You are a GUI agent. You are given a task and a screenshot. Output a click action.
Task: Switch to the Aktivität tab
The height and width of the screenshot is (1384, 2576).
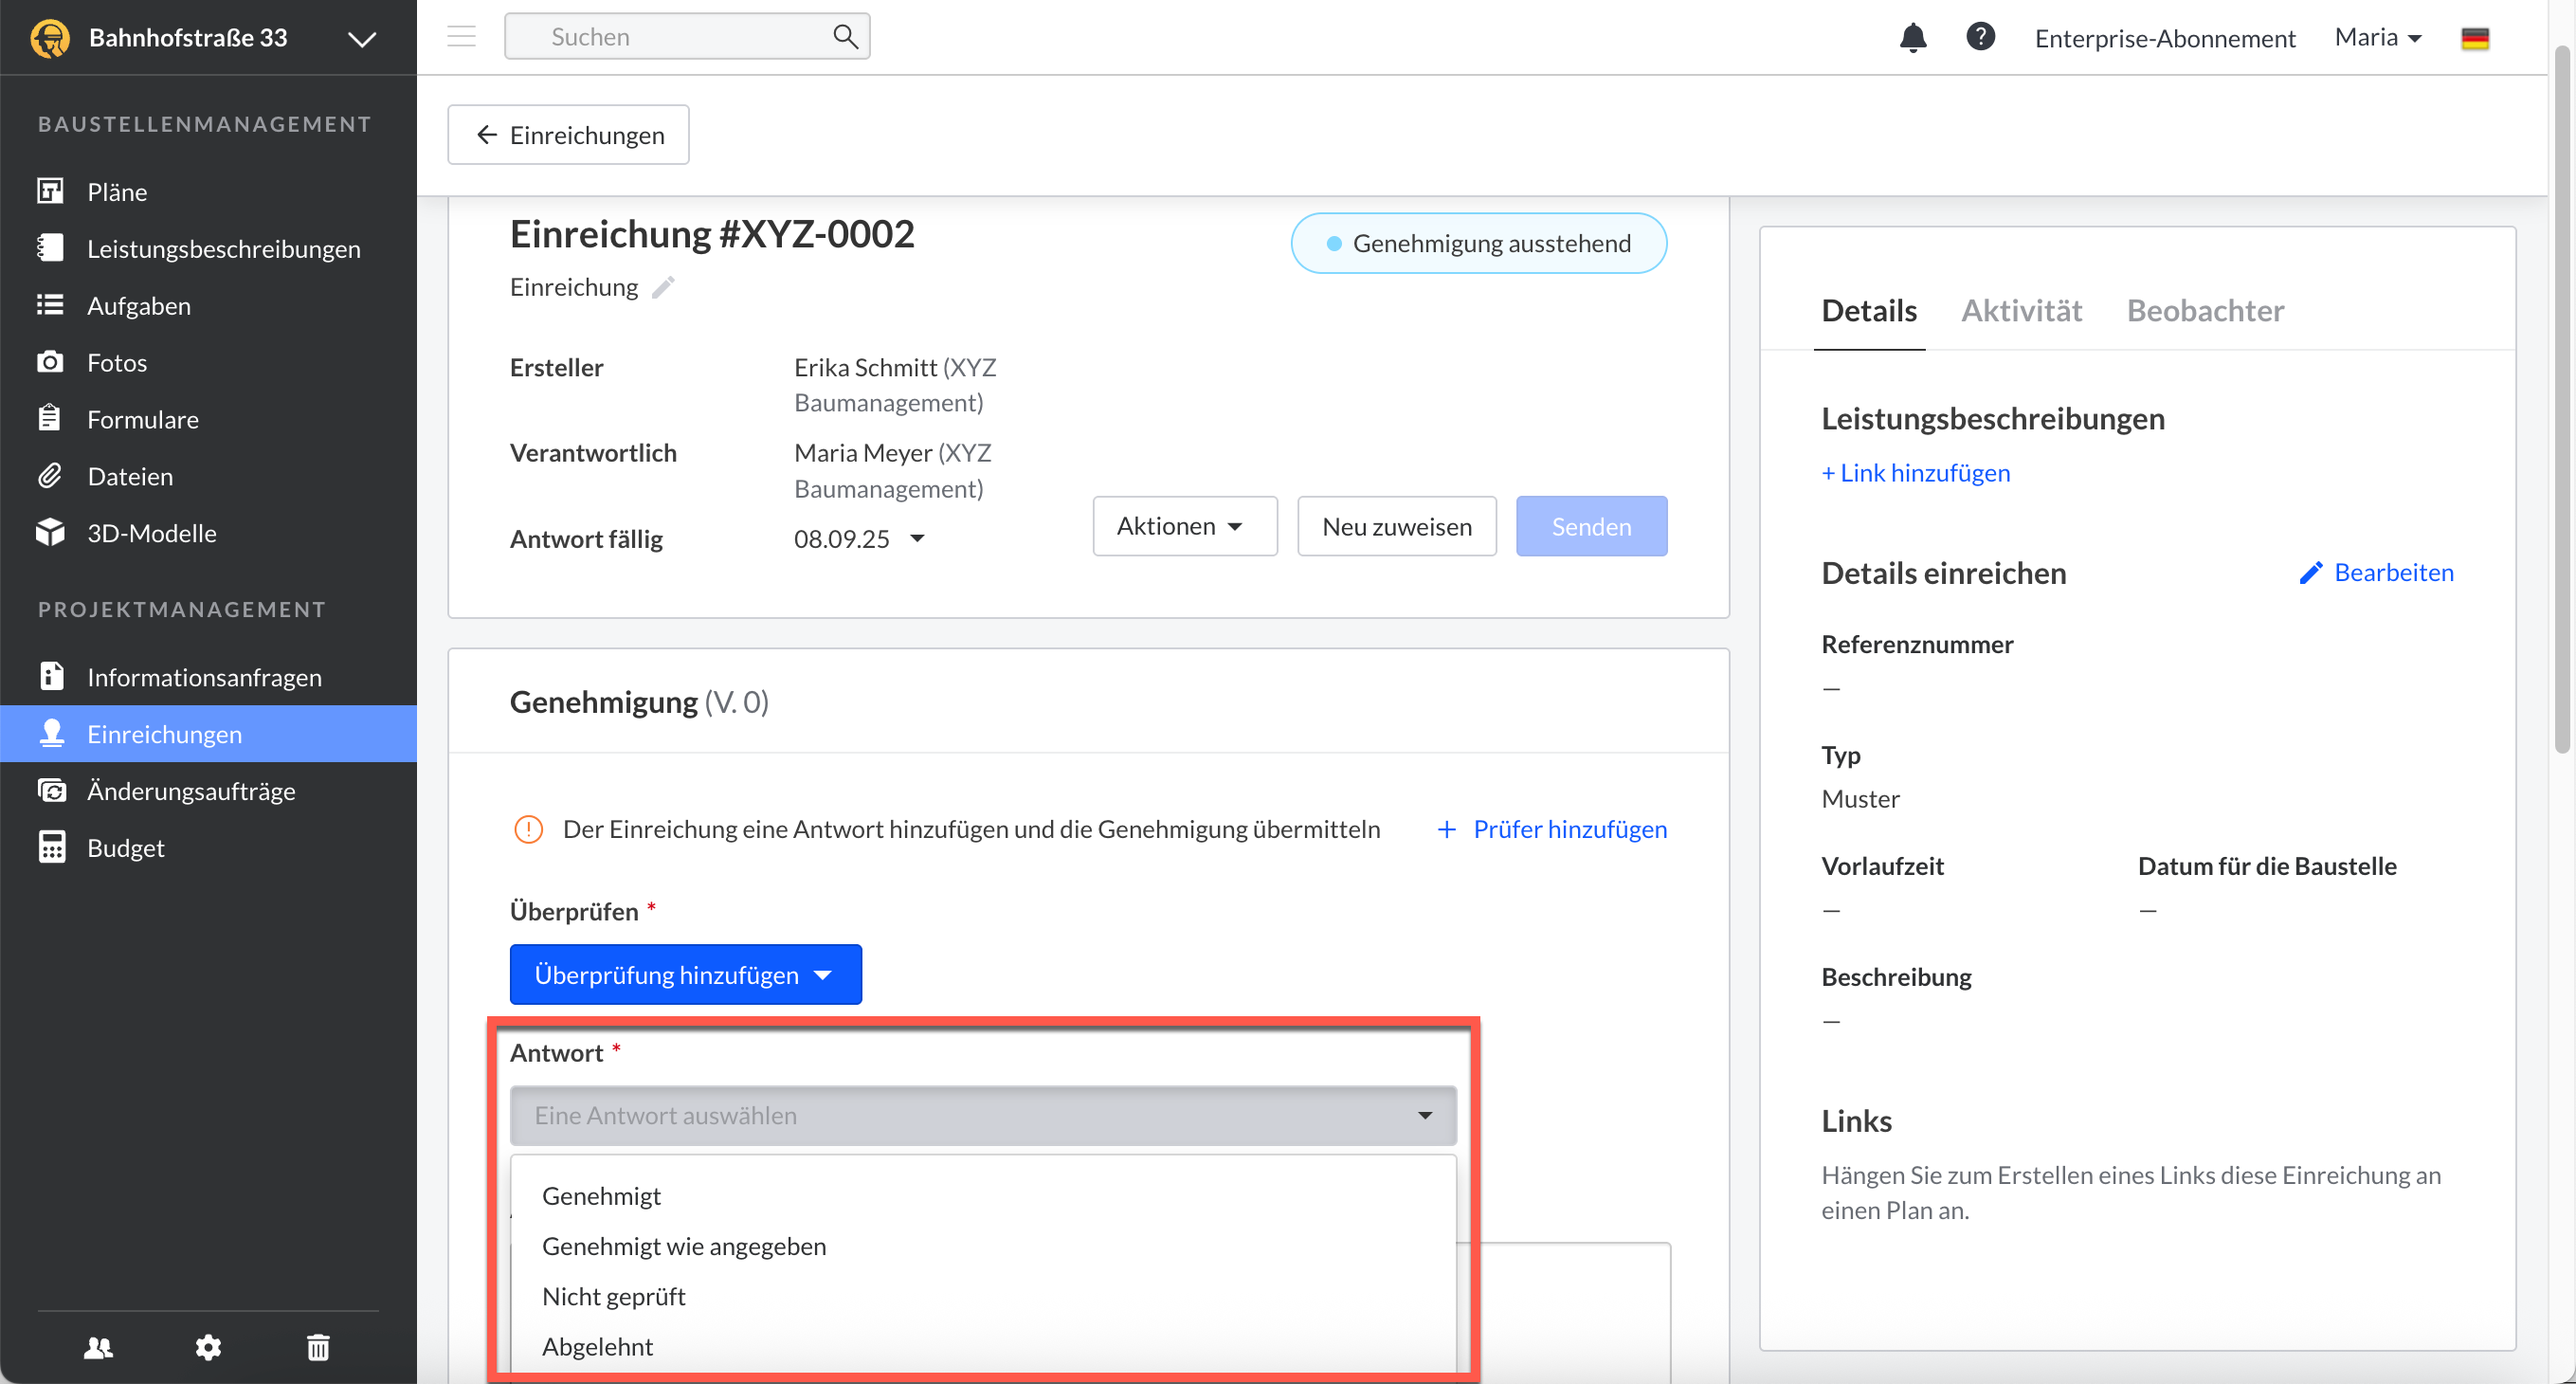pos(2021,311)
